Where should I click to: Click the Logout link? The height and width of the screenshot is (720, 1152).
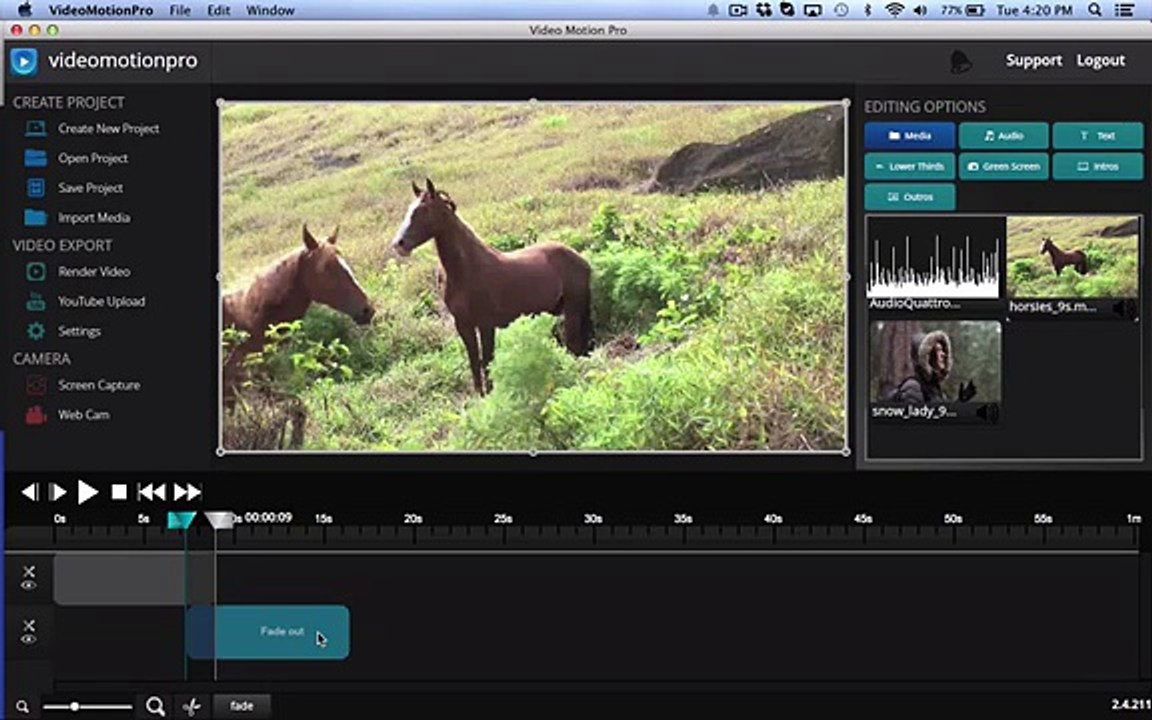coord(1101,60)
